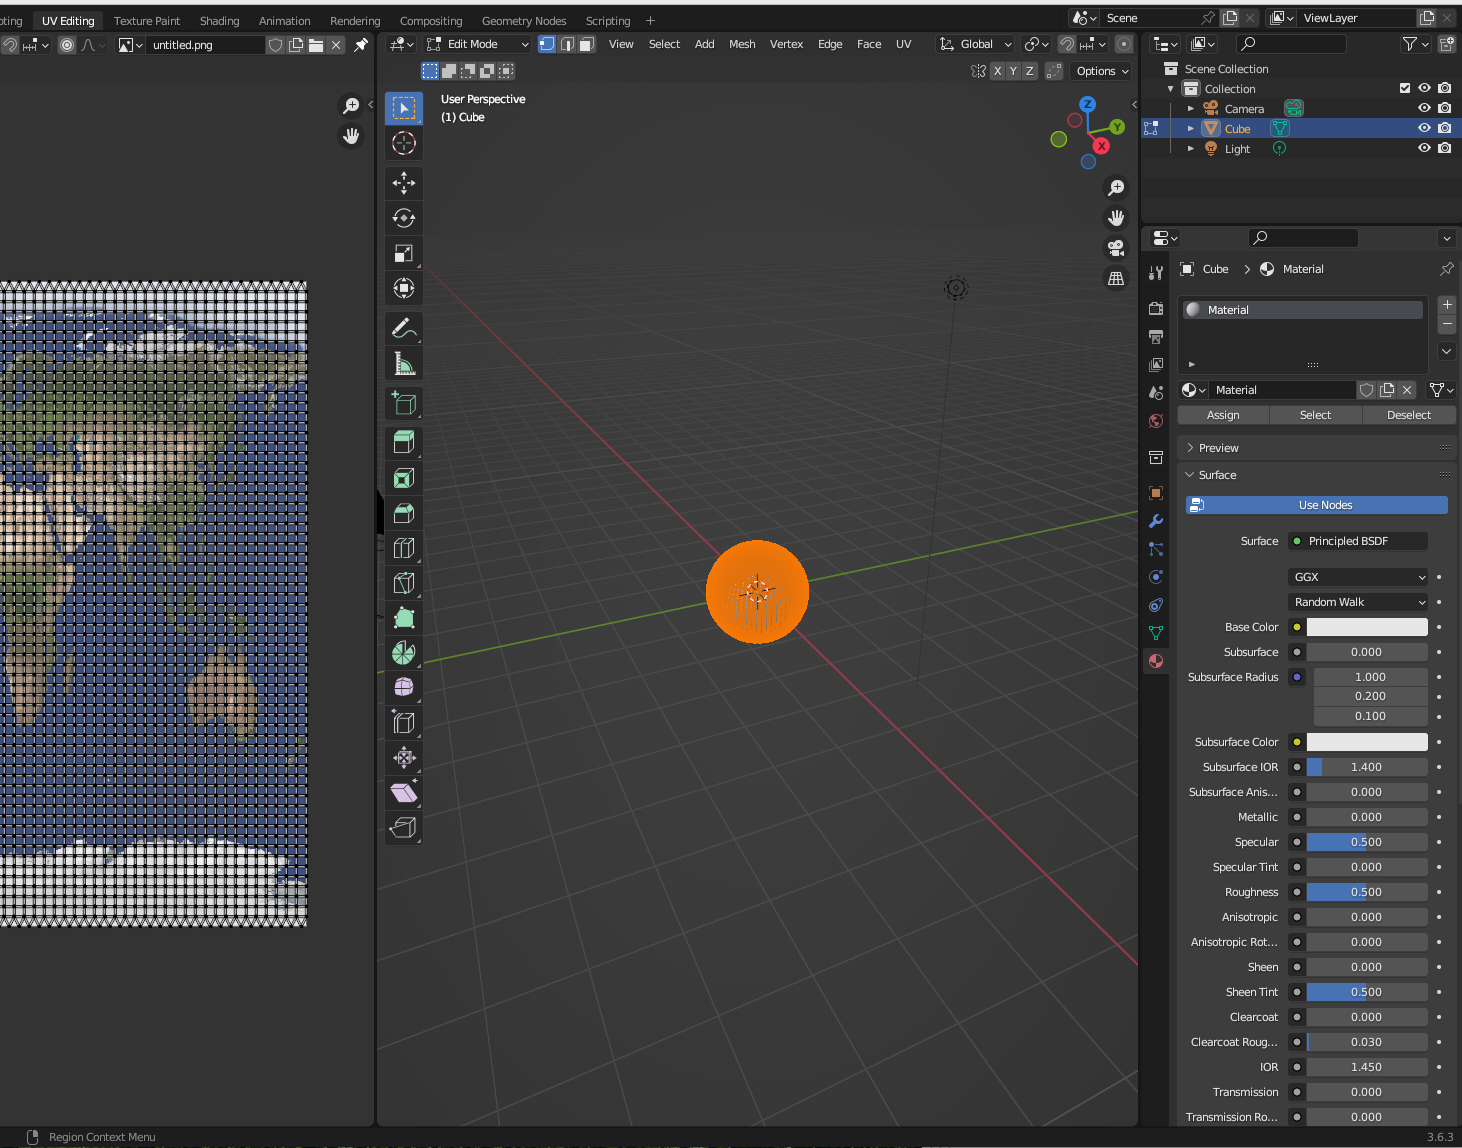This screenshot has width=1462, height=1148.
Task: Select the Shrink/Fatten tool
Action: pos(404,757)
